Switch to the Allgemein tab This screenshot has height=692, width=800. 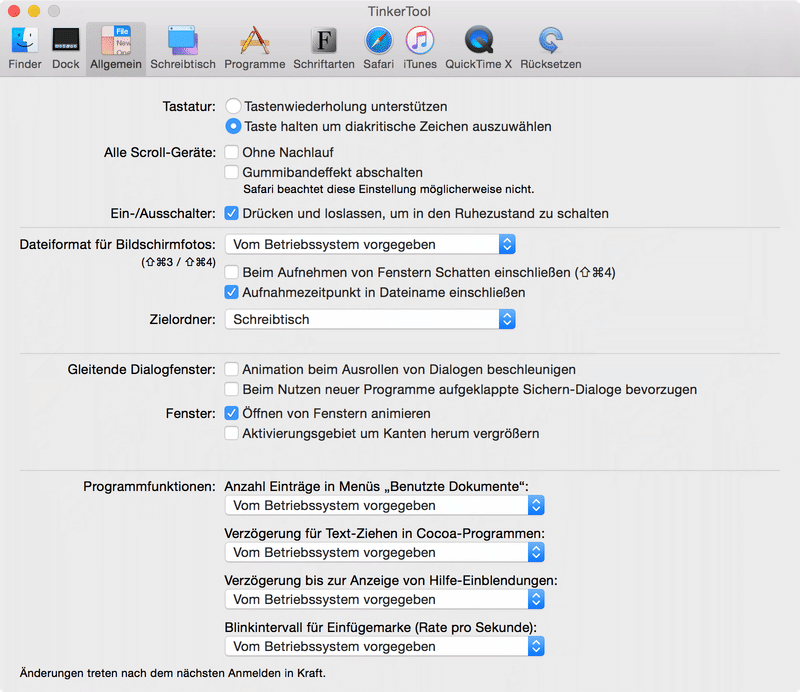116,47
